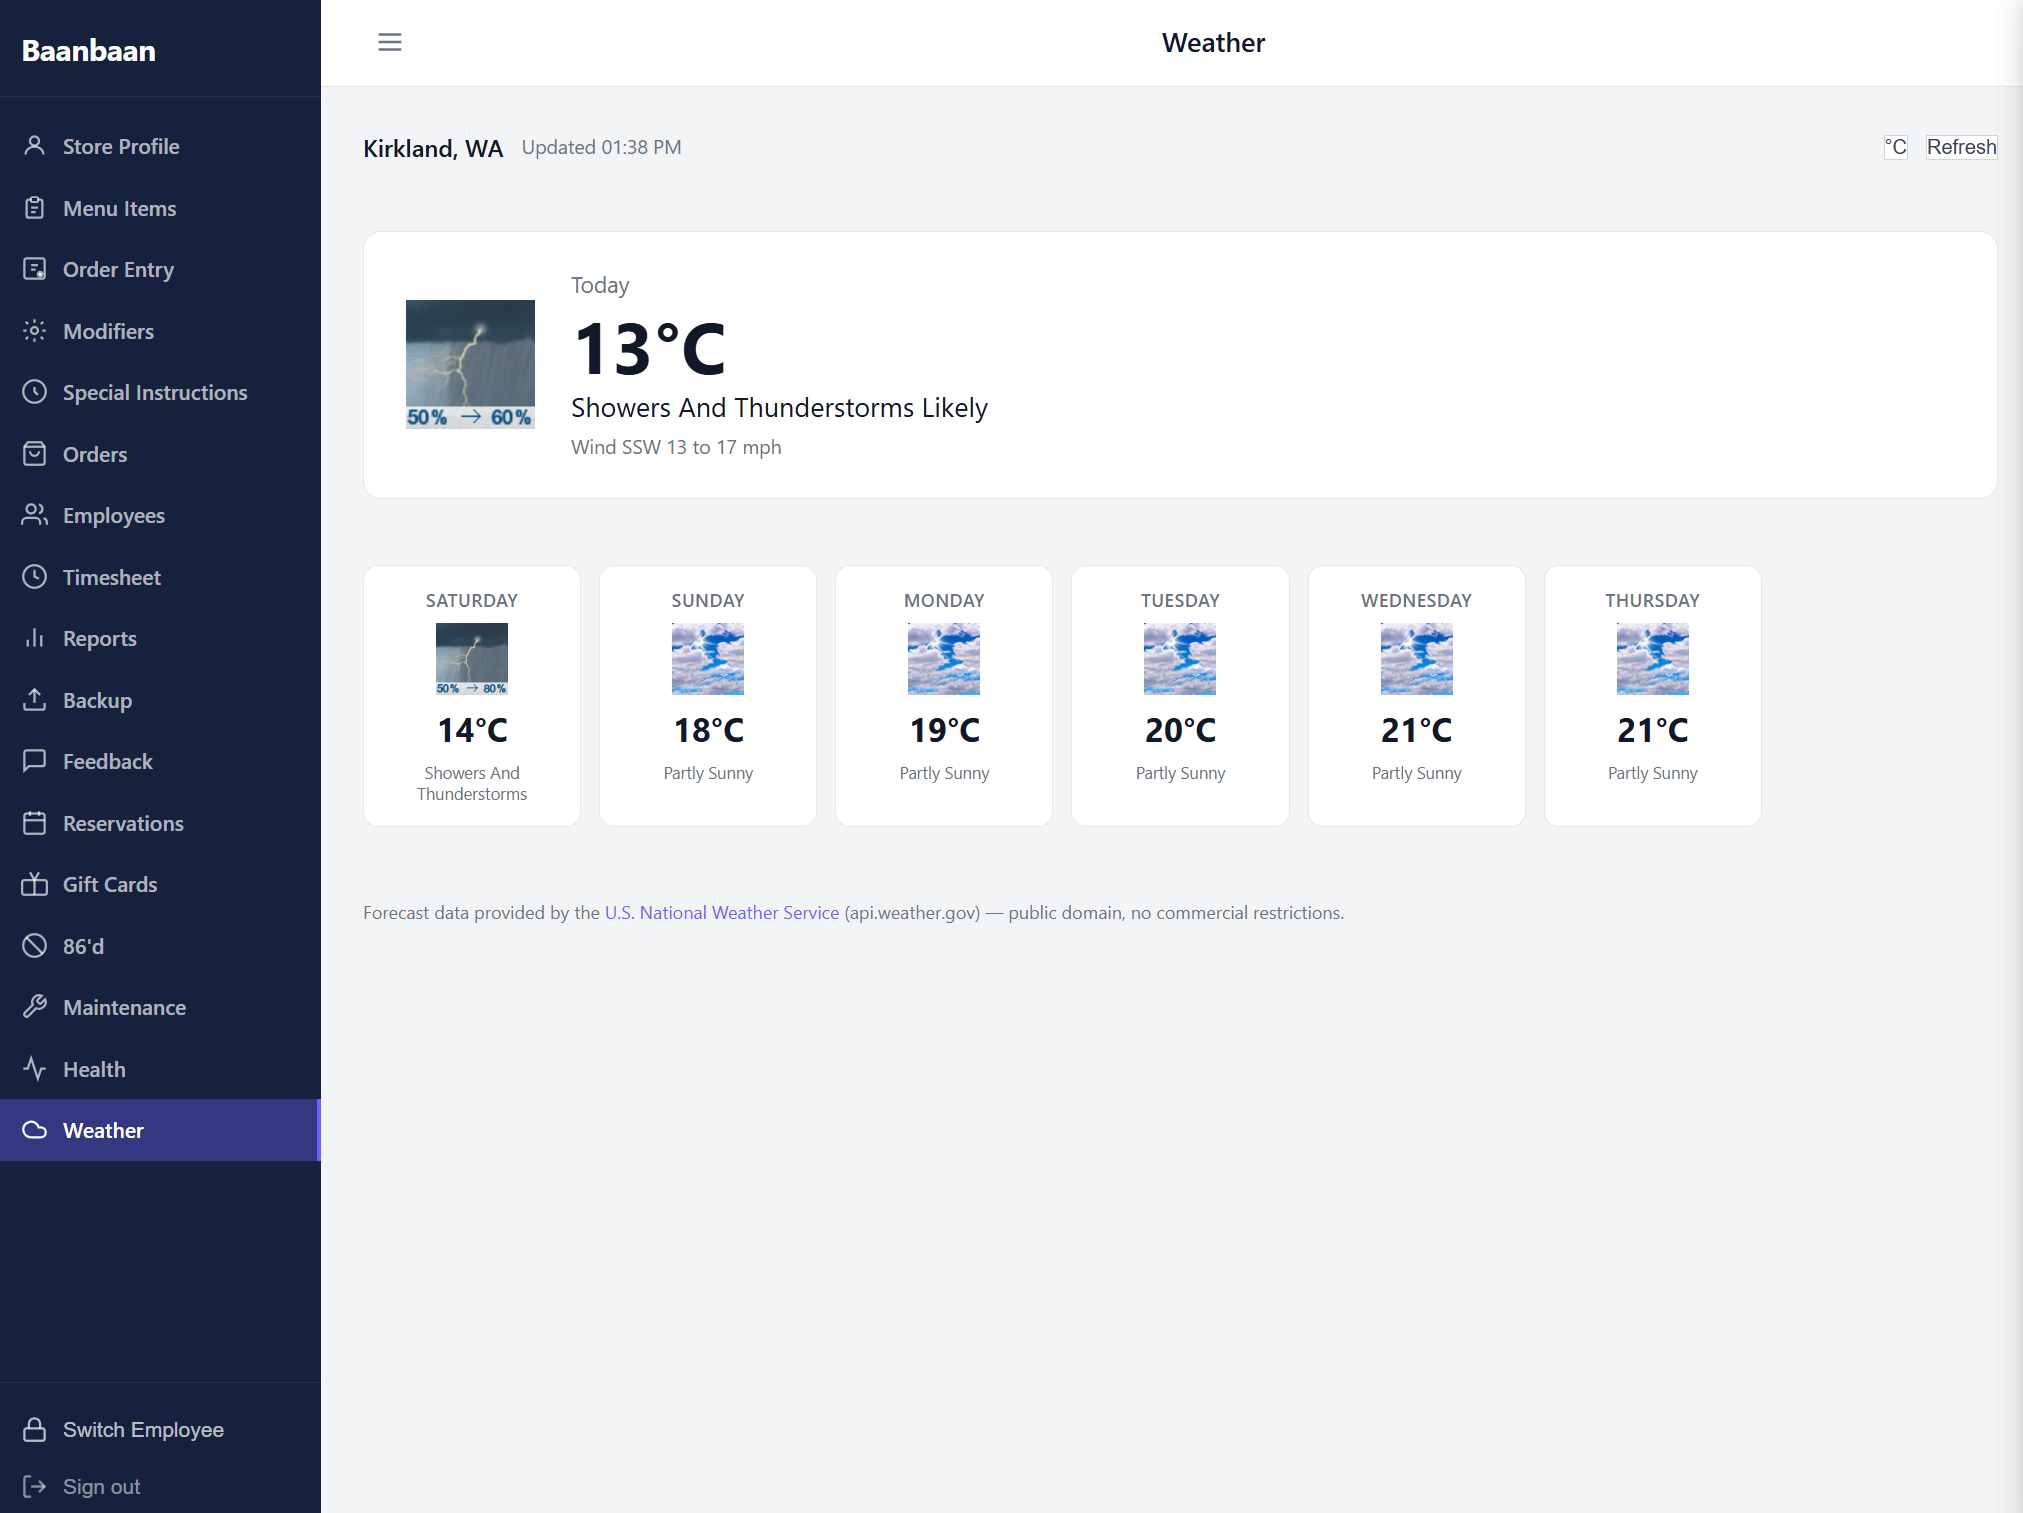This screenshot has width=2023, height=1513.
Task: Refresh the weather forecast
Action: pos(1961,147)
